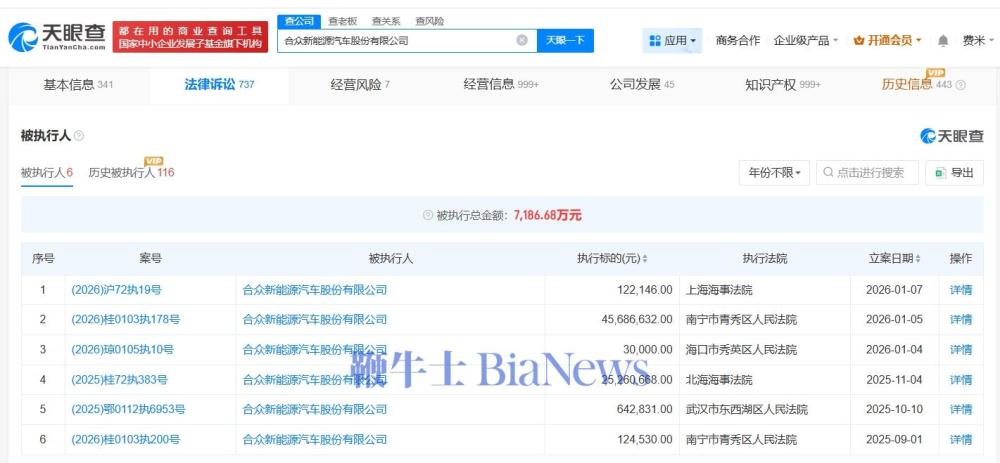Click the 执行法院 column header
The height and width of the screenshot is (463, 1000).
coord(765,259)
